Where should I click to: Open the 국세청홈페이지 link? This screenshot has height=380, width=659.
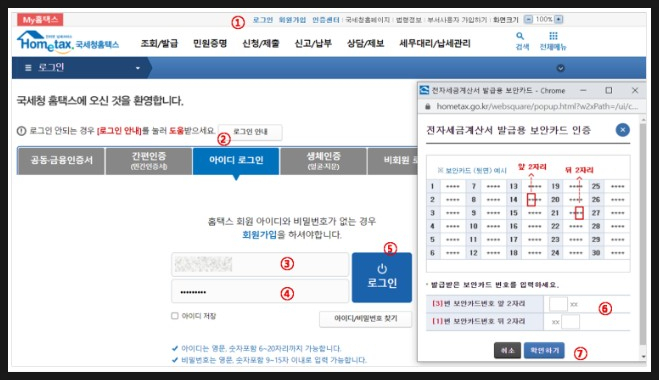click(367, 20)
